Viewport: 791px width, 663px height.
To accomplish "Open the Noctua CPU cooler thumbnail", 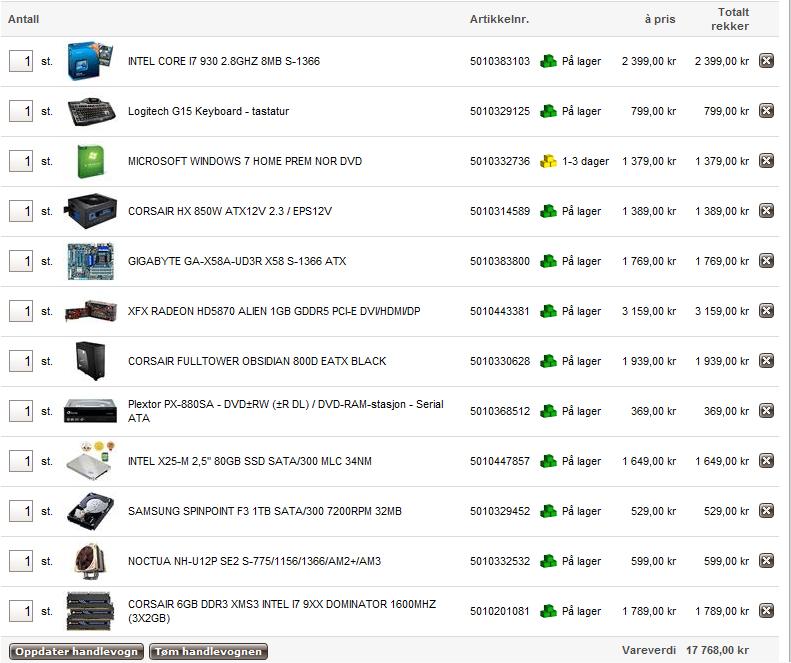I will [x=90, y=561].
